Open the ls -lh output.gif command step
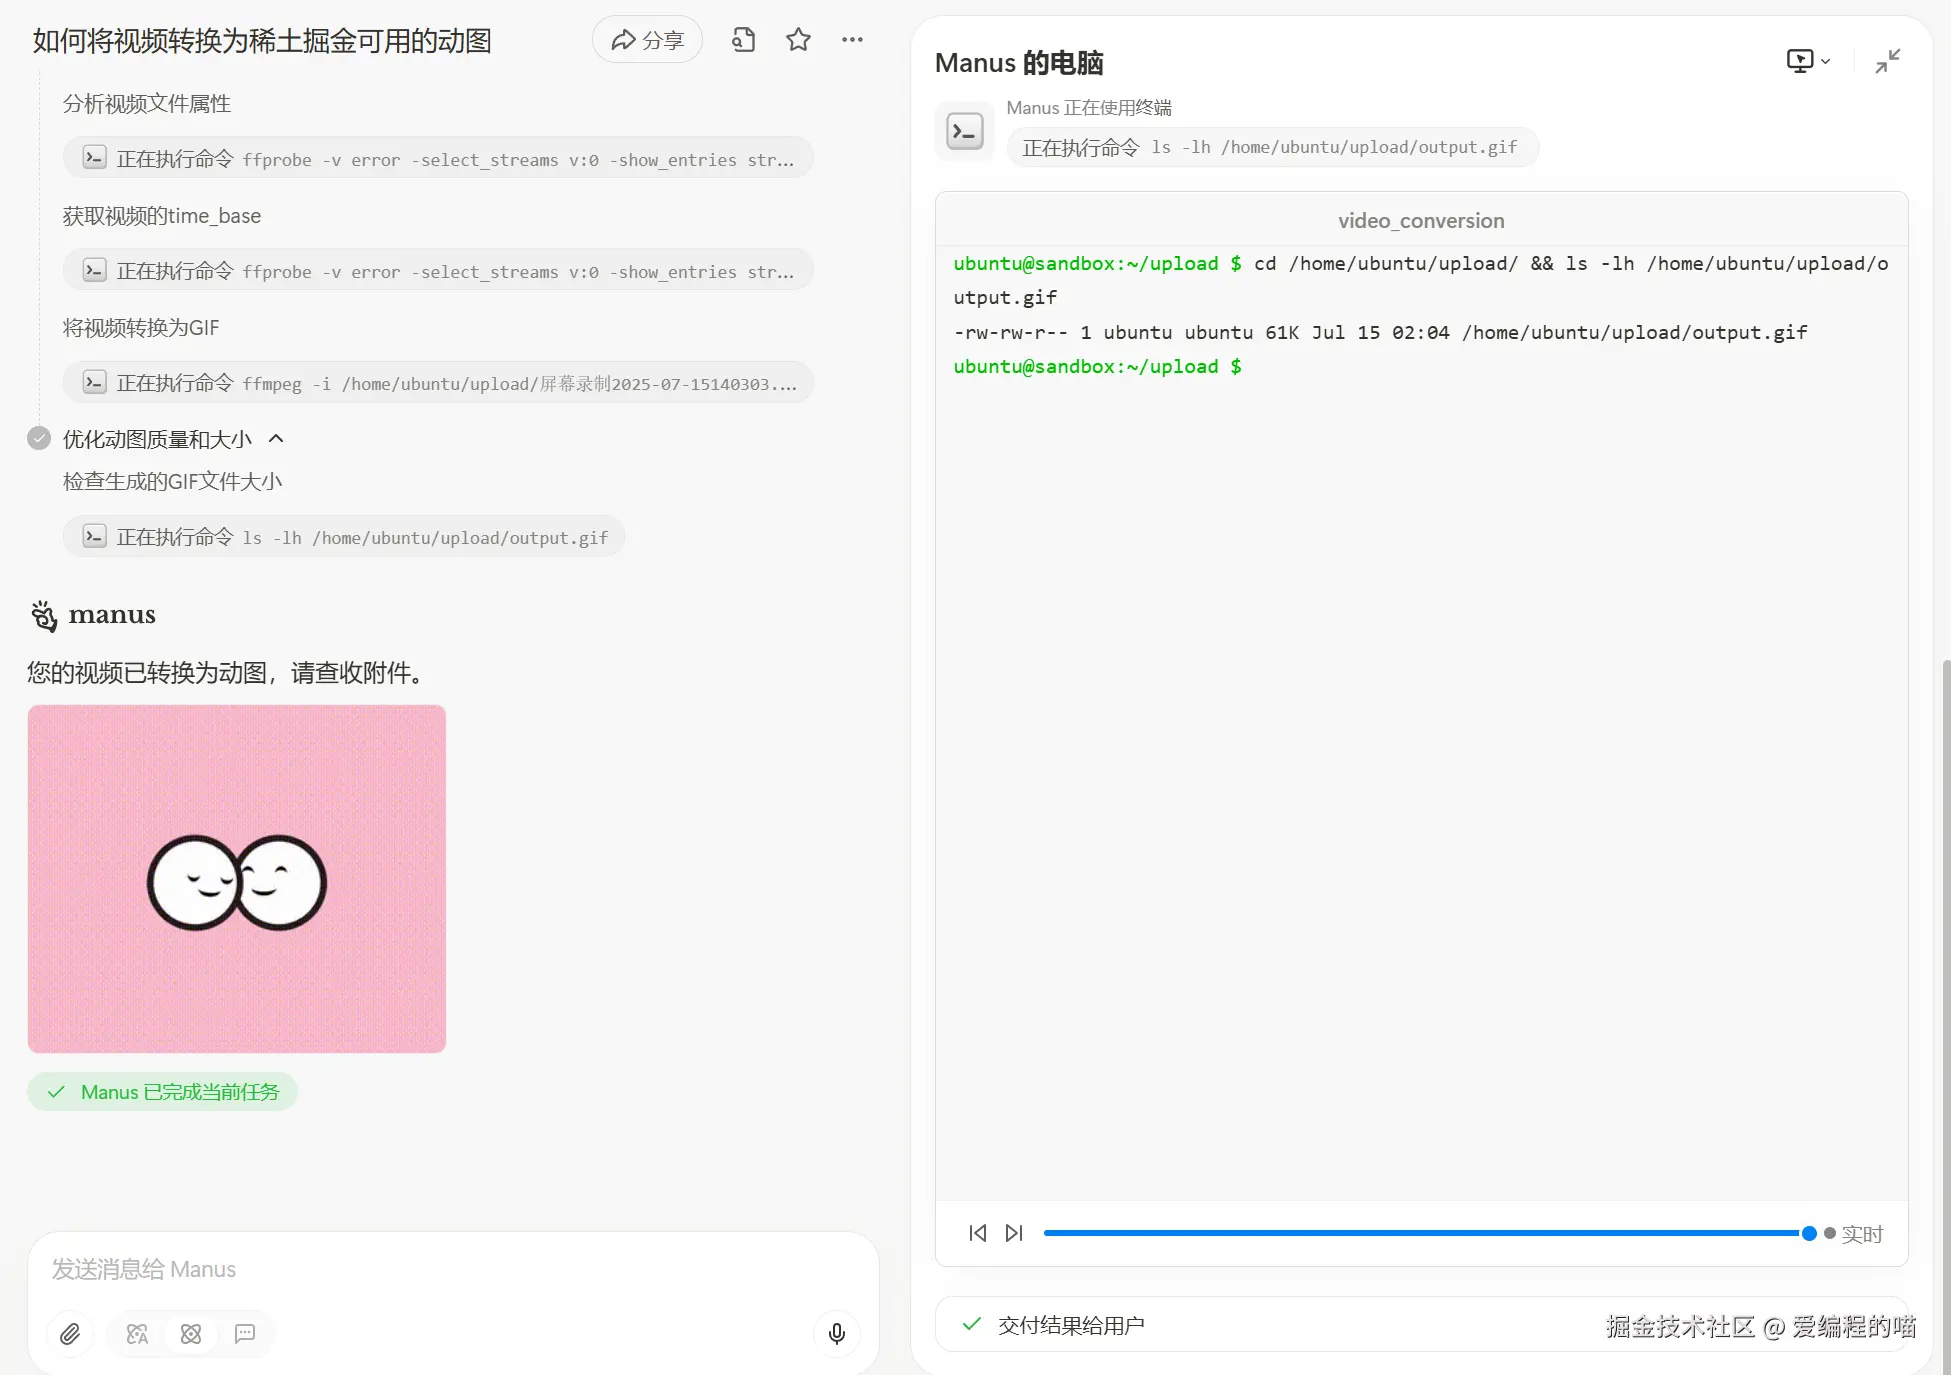Viewport: 1951px width, 1375px height. 344,537
